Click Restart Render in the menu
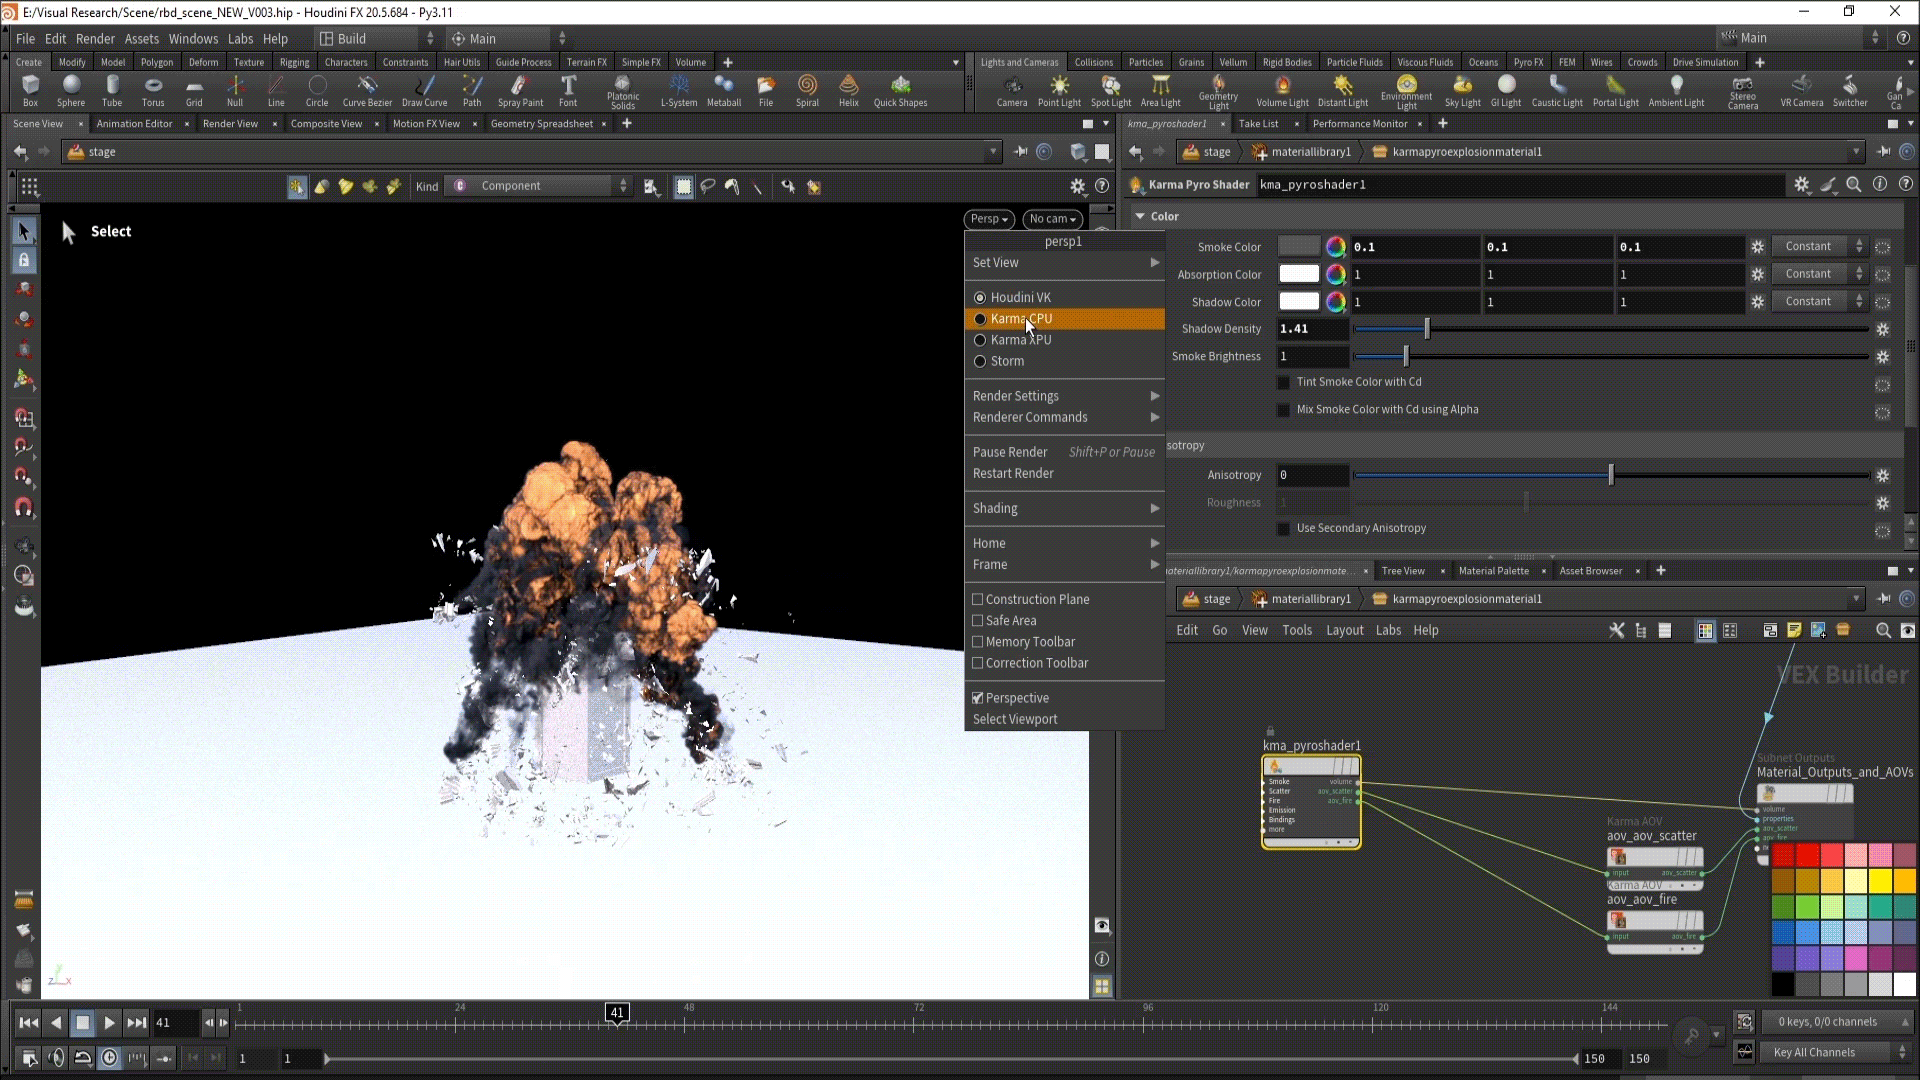 coord(1013,473)
